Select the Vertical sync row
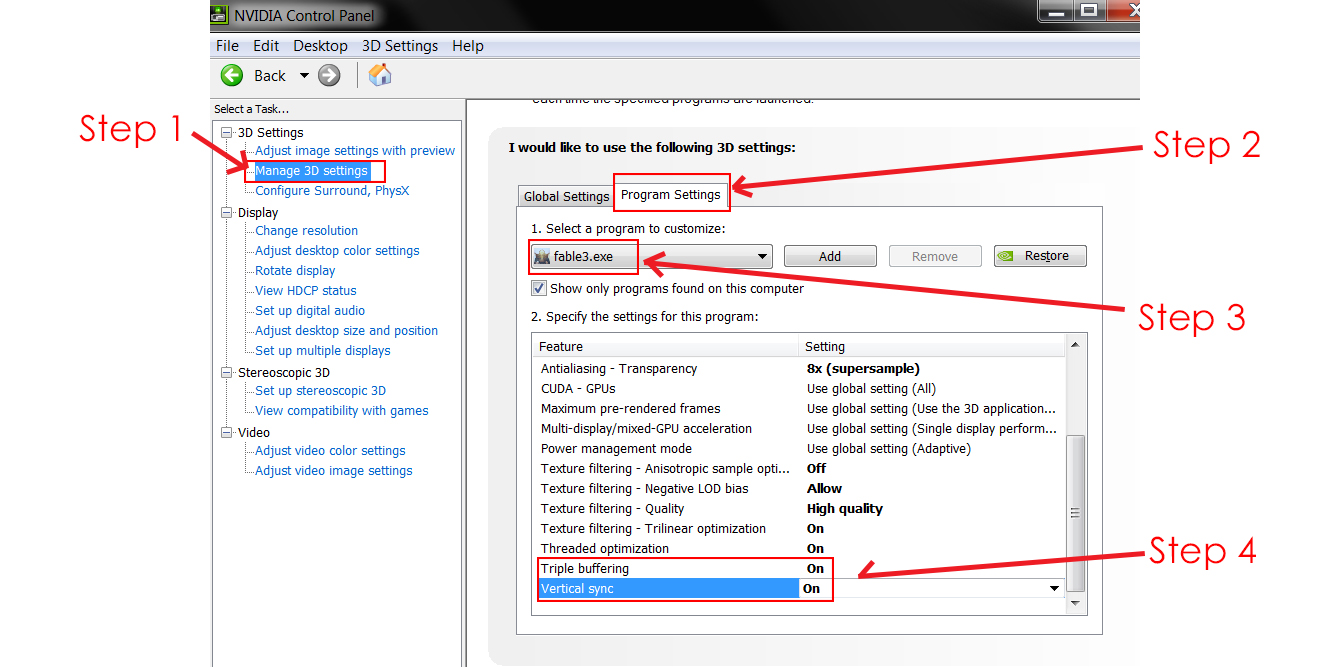This screenshot has width=1338, height=667. (x=799, y=589)
